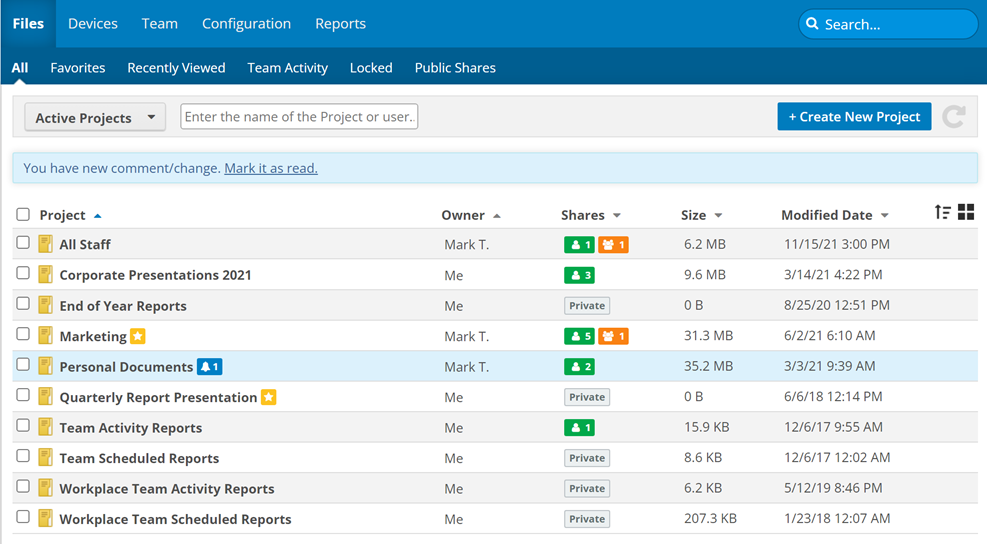Open the Reports top menu

pyautogui.click(x=340, y=23)
